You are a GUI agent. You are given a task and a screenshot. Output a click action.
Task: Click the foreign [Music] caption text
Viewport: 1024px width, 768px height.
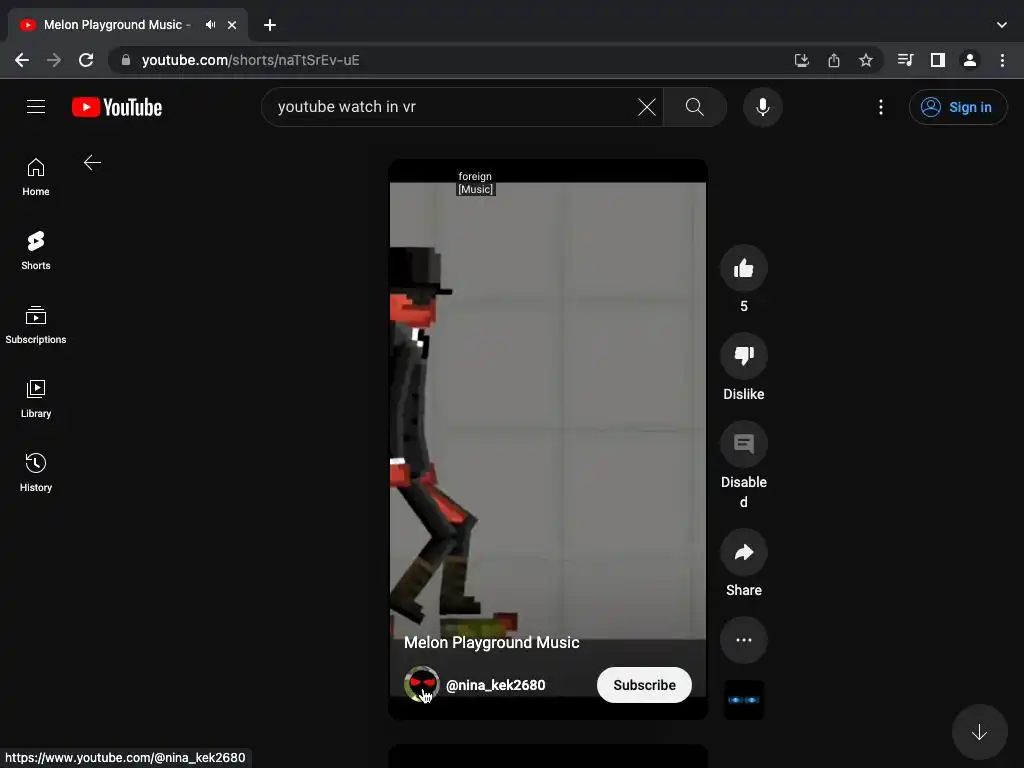click(x=475, y=183)
